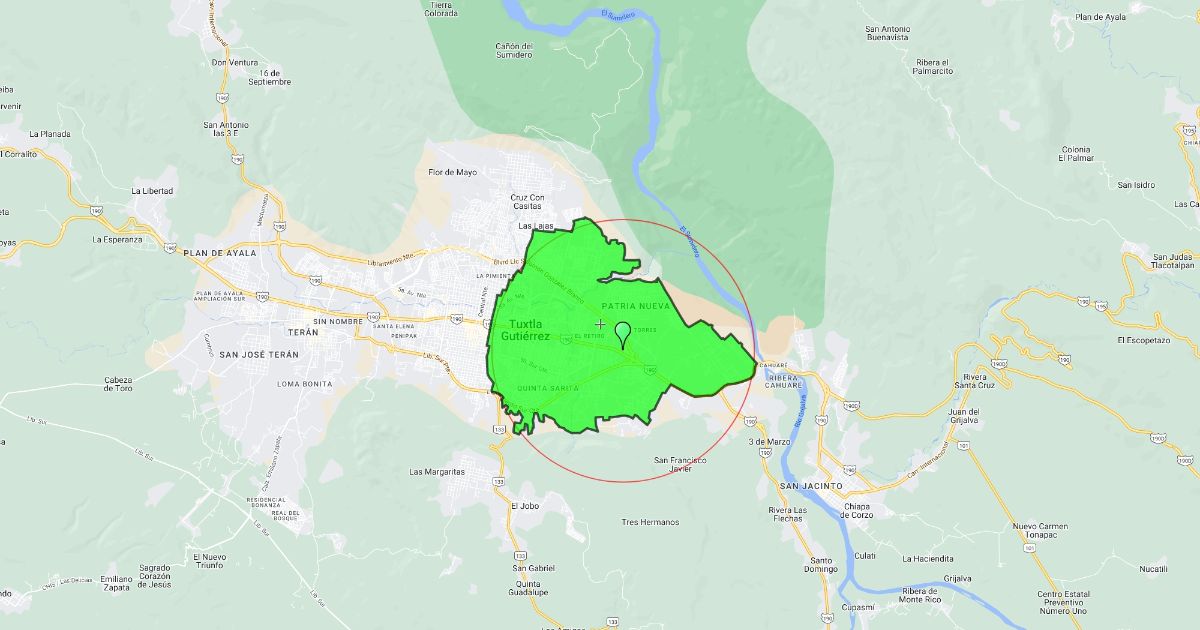Select the Chiapa de Corzo label

point(858,510)
